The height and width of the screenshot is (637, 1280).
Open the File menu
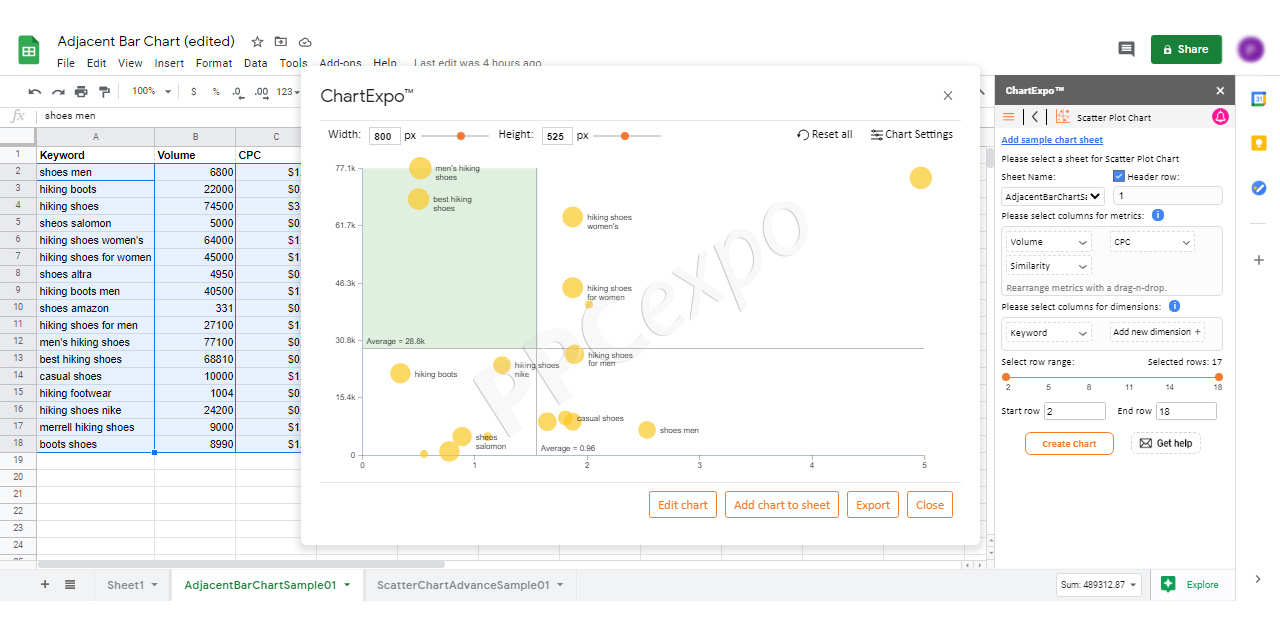tap(66, 63)
